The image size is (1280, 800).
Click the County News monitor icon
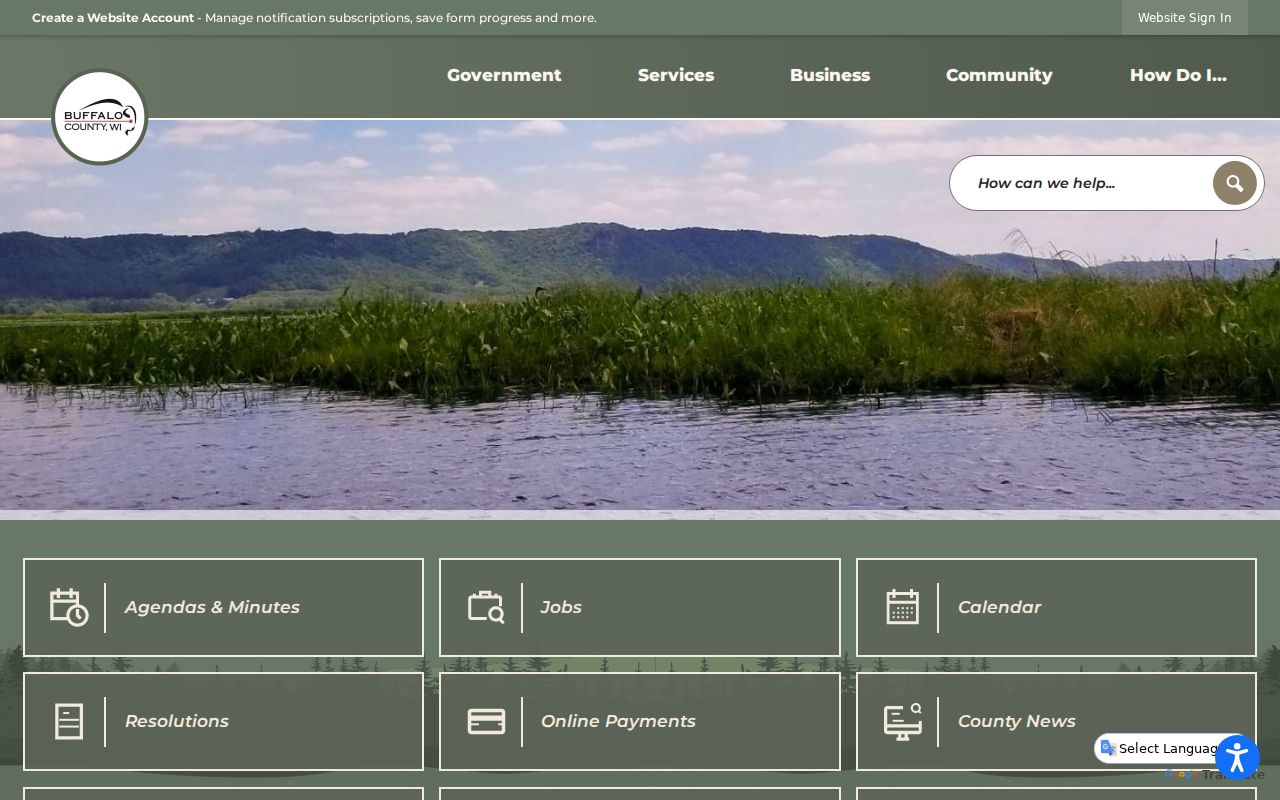pyautogui.click(x=902, y=721)
